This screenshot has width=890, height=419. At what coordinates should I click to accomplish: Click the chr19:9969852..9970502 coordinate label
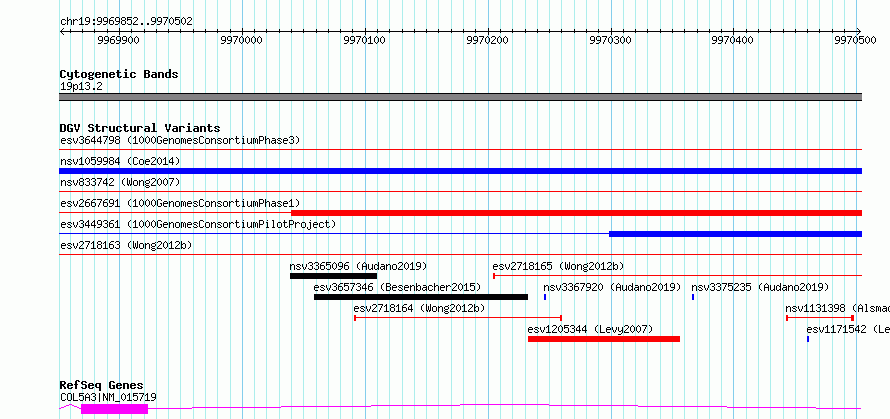pyautogui.click(x=126, y=22)
